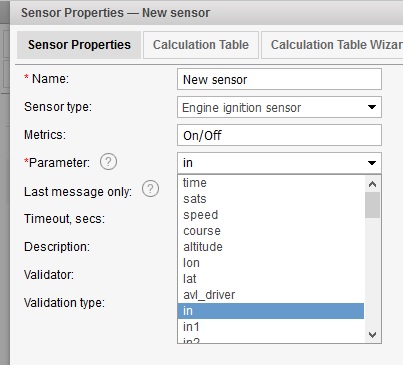Switch to Calculation Table tab

[x=201, y=45]
